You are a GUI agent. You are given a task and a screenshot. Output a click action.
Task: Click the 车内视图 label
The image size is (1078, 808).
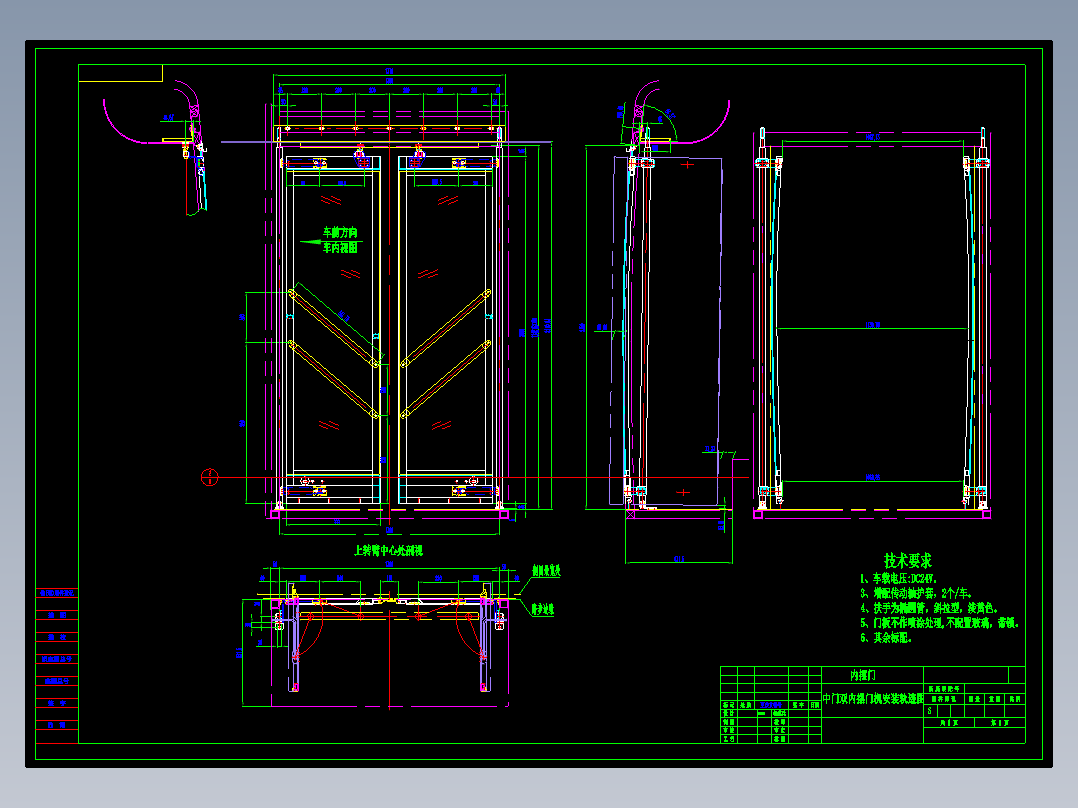340,248
